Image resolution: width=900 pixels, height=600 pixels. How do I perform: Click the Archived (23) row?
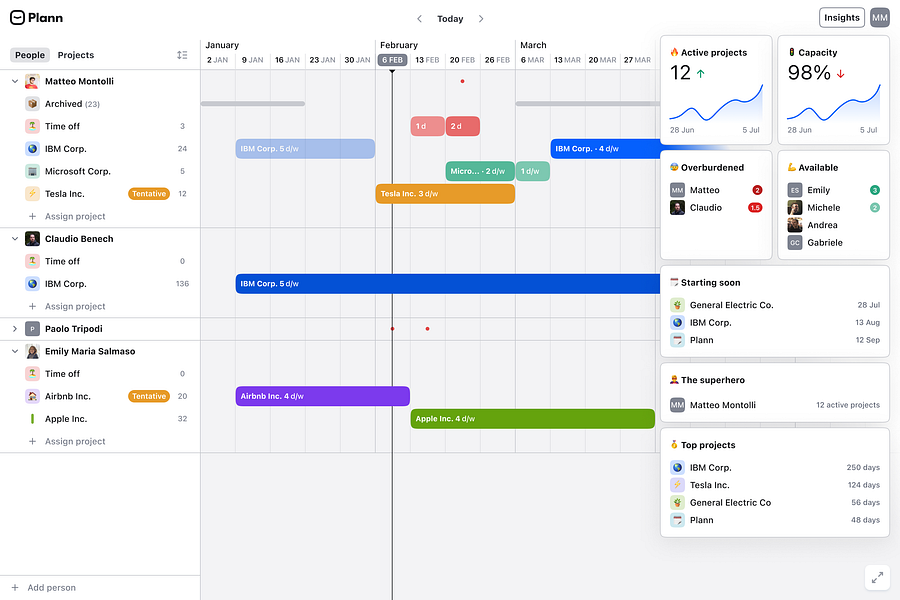click(100, 104)
